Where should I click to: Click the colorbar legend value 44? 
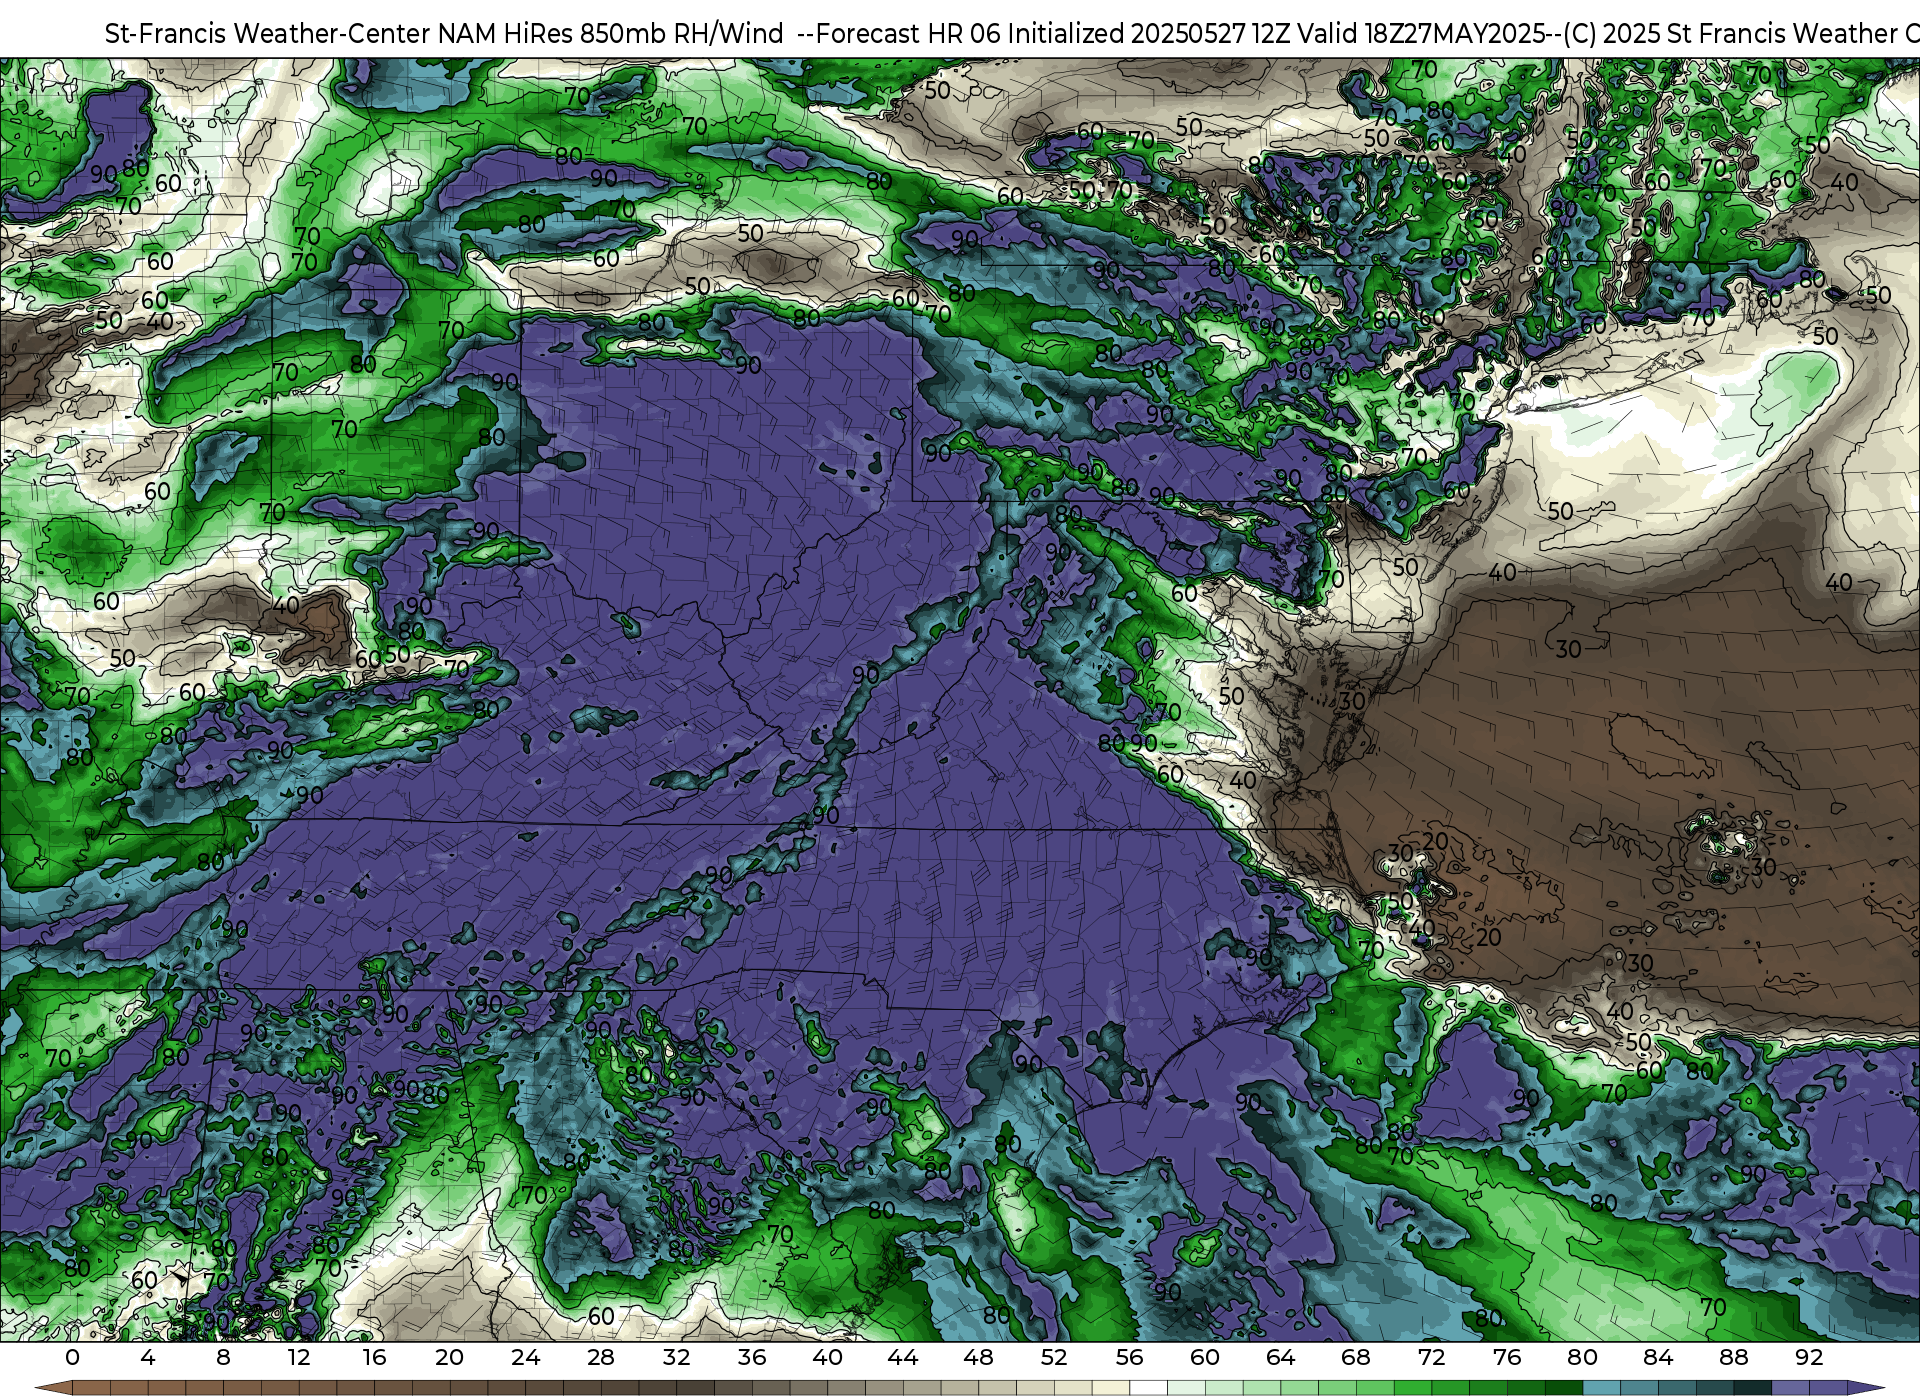click(903, 1357)
